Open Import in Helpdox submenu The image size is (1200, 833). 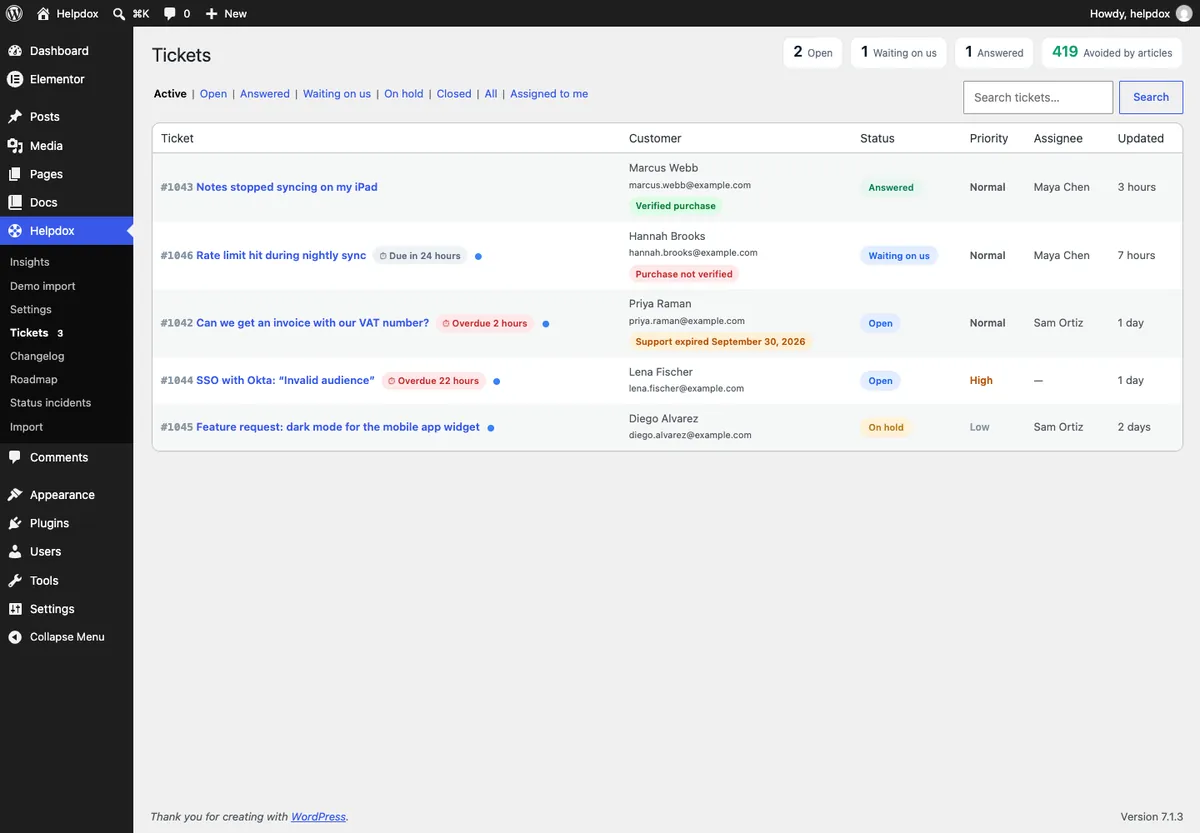27,427
